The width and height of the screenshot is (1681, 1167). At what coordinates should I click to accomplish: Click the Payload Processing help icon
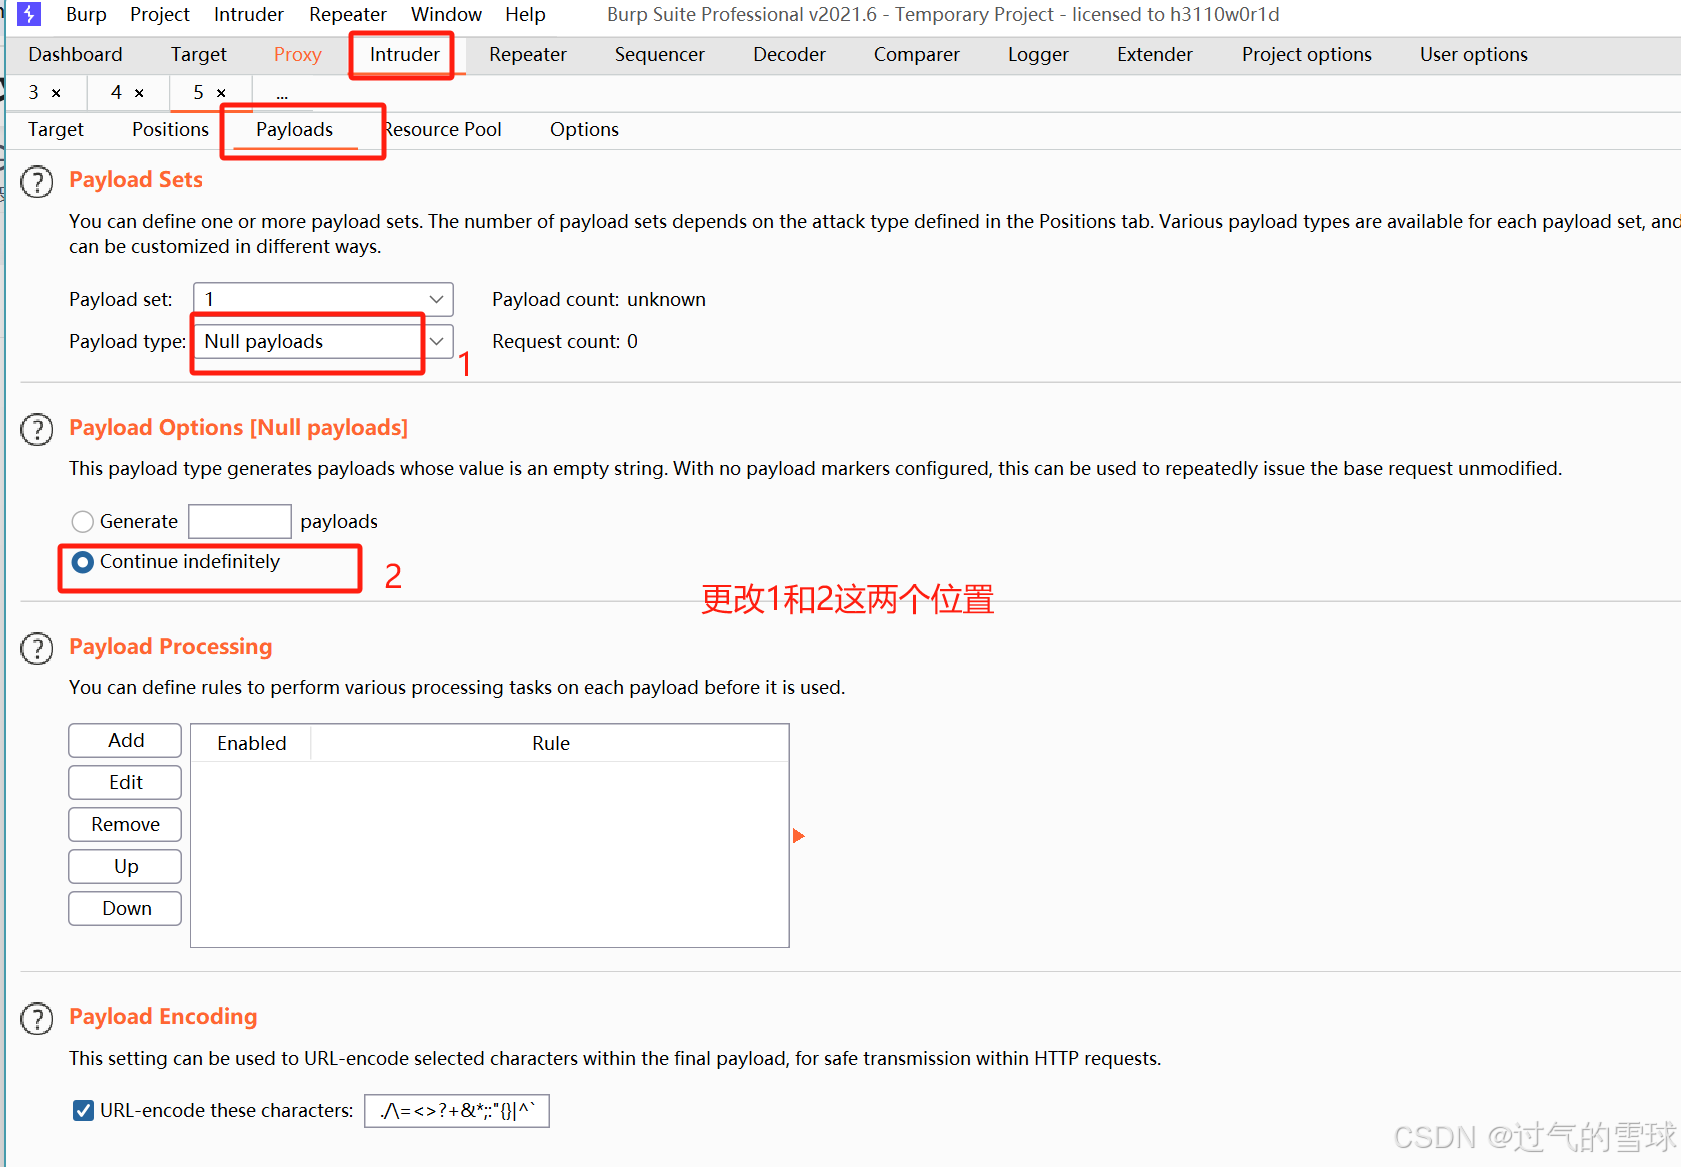(36, 648)
